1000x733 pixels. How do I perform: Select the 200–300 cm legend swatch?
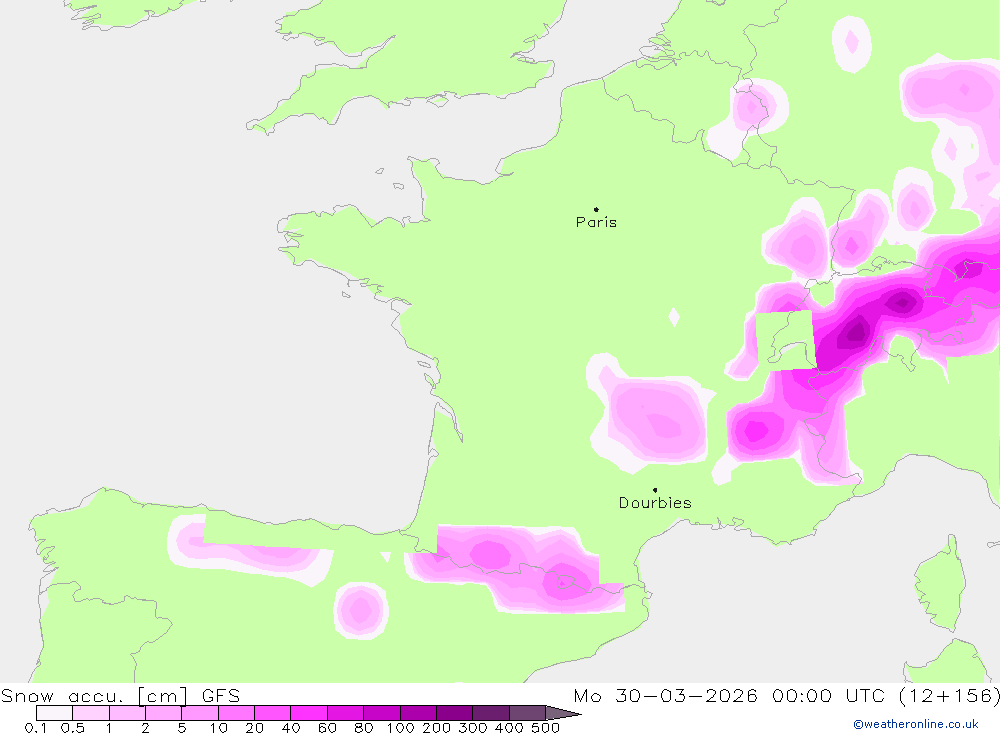point(455,713)
